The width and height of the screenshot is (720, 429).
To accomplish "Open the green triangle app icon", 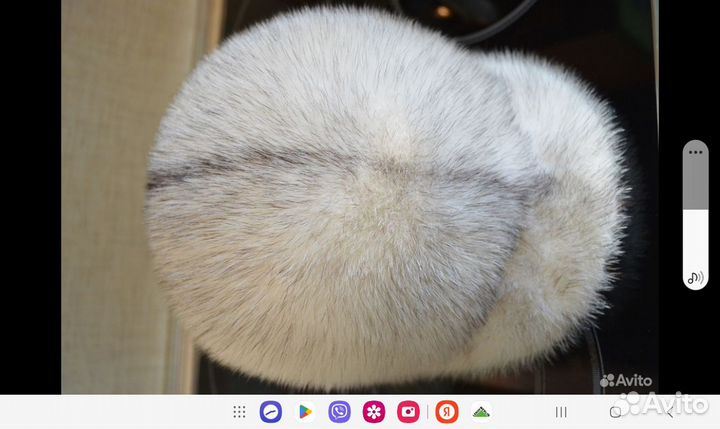I will [481, 412].
